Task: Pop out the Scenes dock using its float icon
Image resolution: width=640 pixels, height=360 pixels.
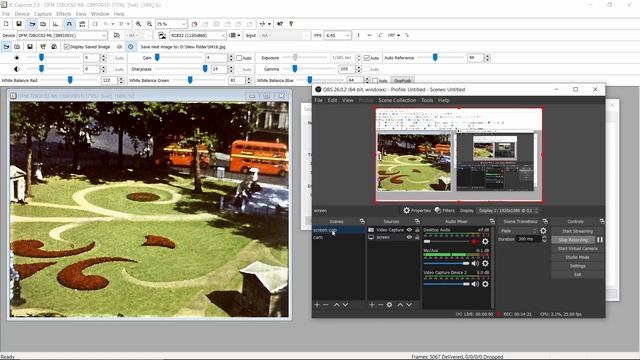Action: pyautogui.click(x=362, y=221)
